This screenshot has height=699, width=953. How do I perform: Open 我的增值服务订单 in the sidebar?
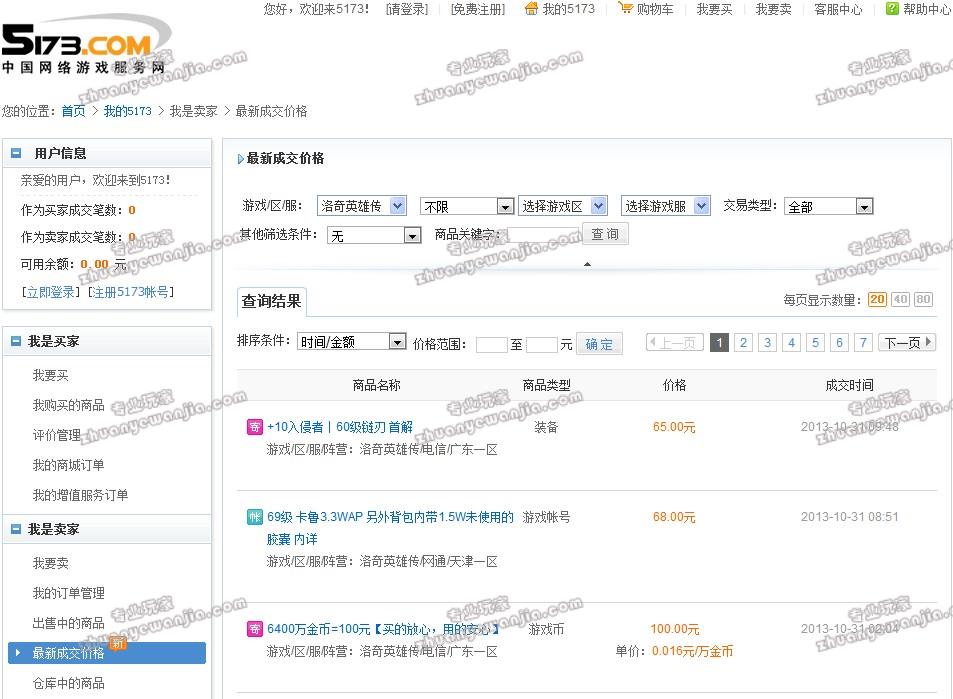click(80, 495)
